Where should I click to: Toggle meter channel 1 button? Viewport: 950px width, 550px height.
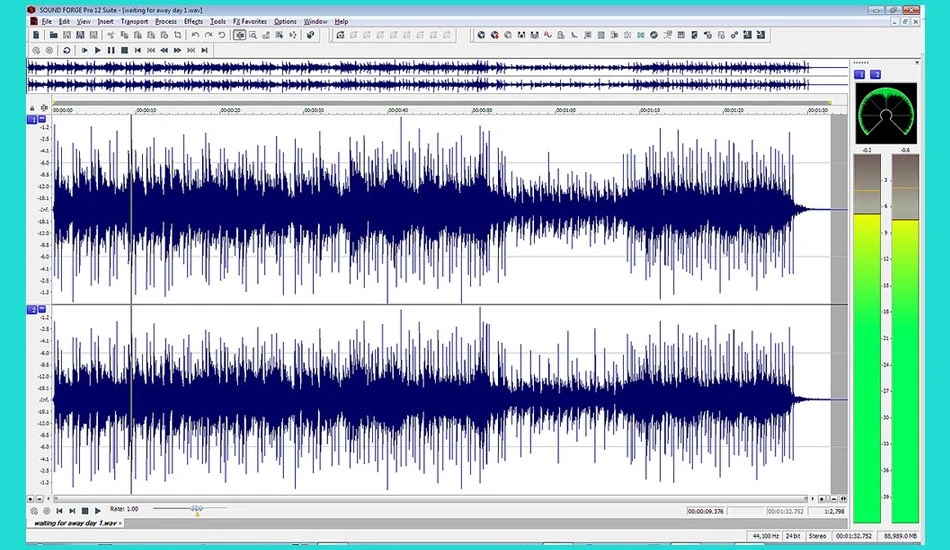860,75
